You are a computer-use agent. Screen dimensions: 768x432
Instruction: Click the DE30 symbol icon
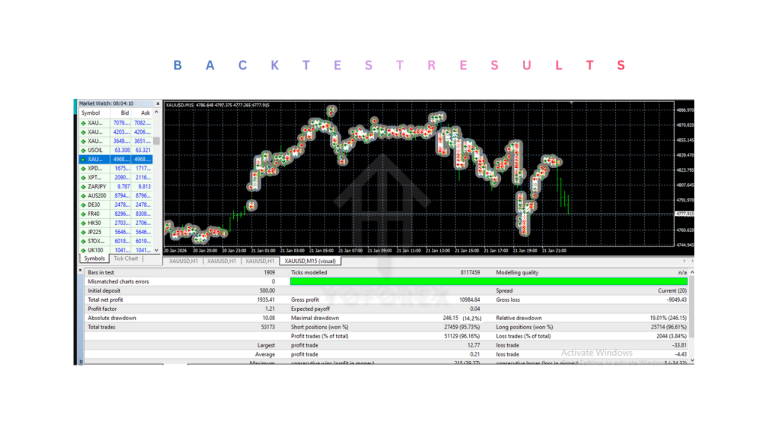pyautogui.click(x=83, y=205)
